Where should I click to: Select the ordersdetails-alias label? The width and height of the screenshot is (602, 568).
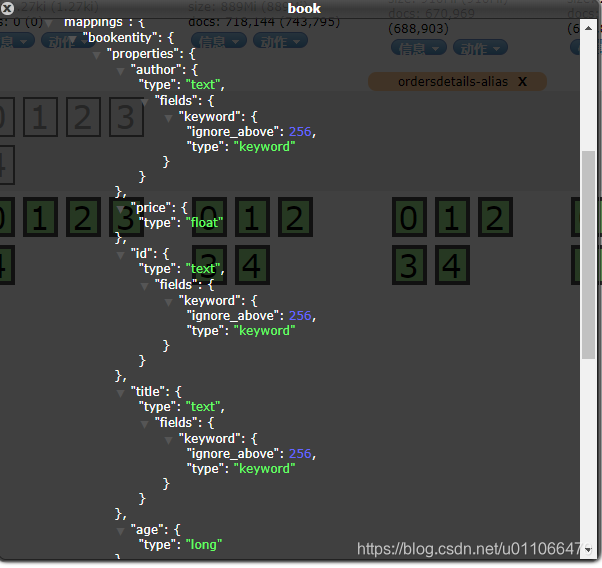[x=453, y=81]
